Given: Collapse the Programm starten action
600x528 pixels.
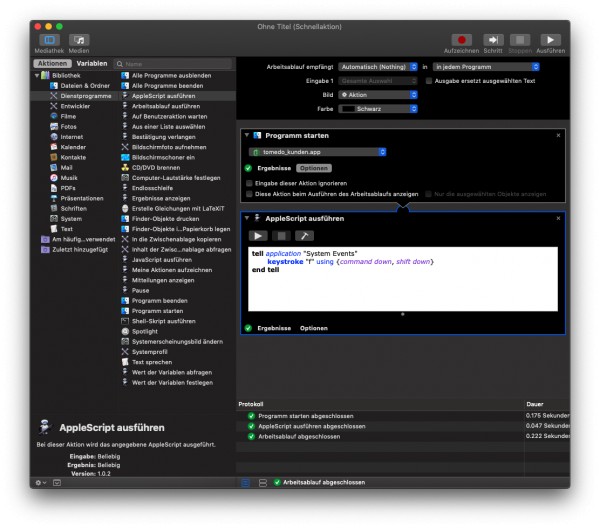Looking at the screenshot, I should (247, 135).
